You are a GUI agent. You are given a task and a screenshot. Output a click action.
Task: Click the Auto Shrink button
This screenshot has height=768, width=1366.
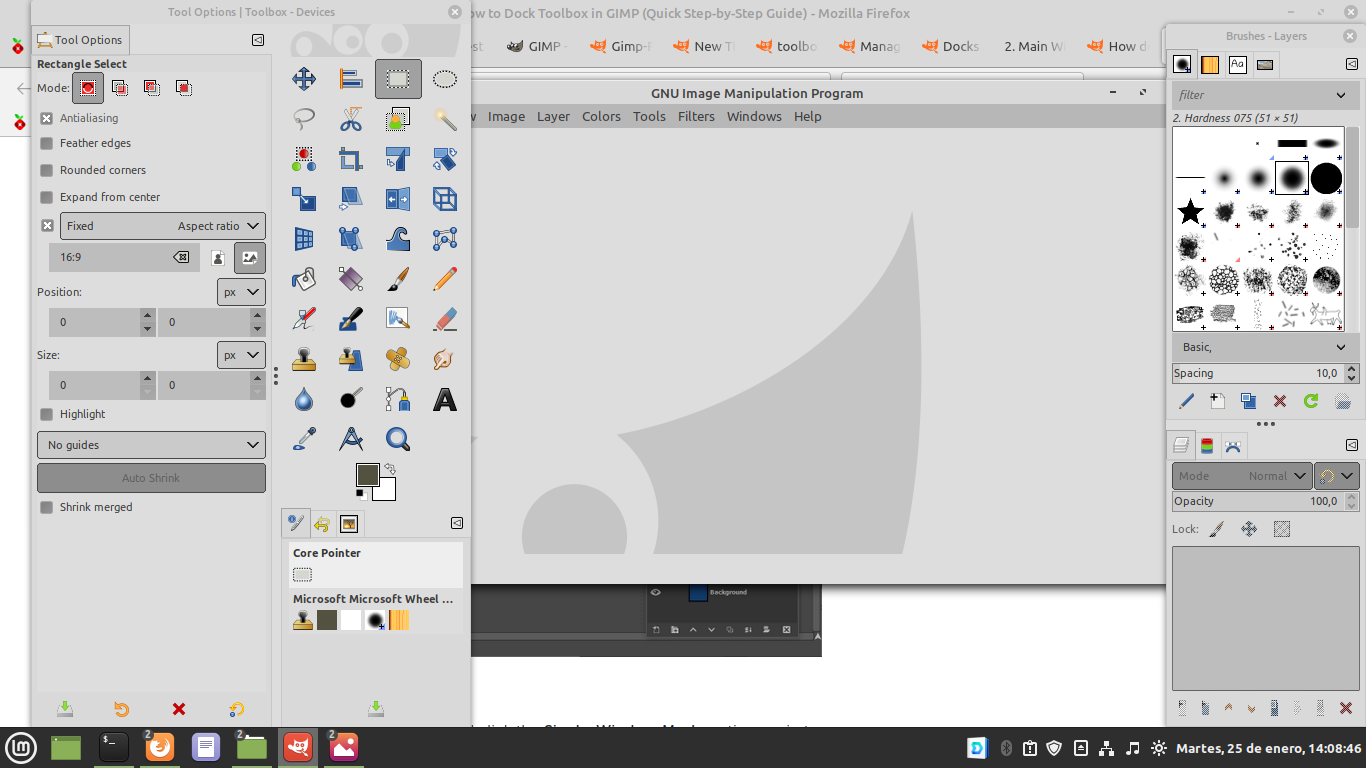click(151, 478)
